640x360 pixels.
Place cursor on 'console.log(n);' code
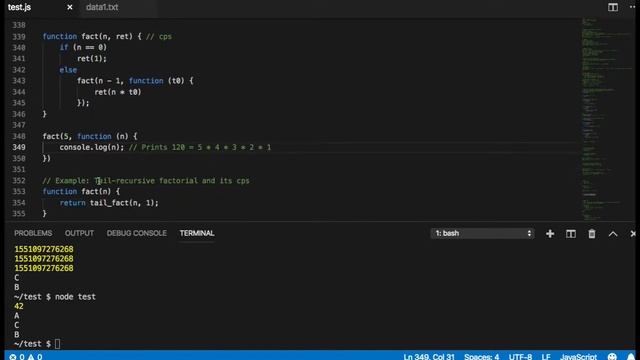[92, 147]
